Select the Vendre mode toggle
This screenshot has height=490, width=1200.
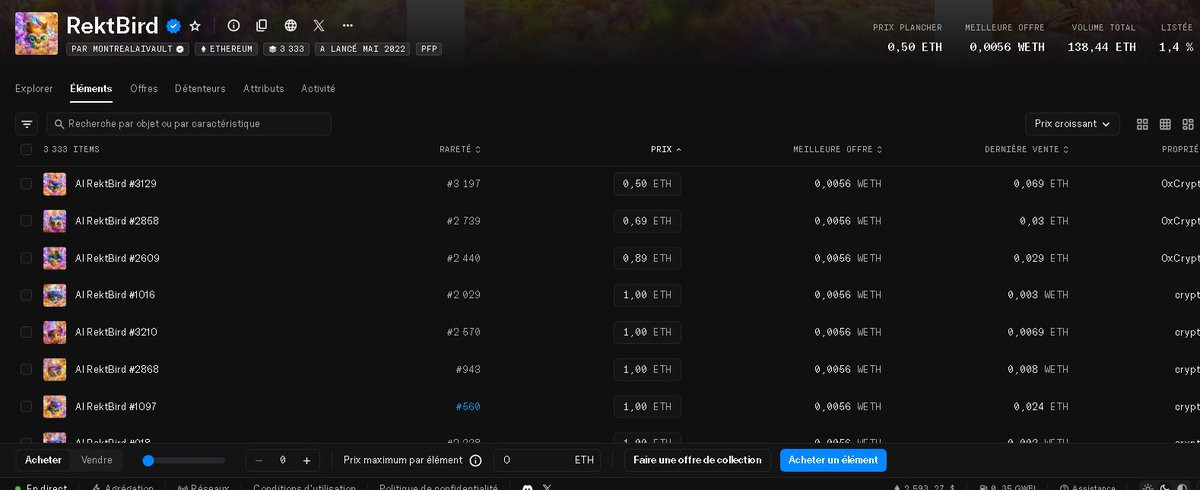click(97, 460)
